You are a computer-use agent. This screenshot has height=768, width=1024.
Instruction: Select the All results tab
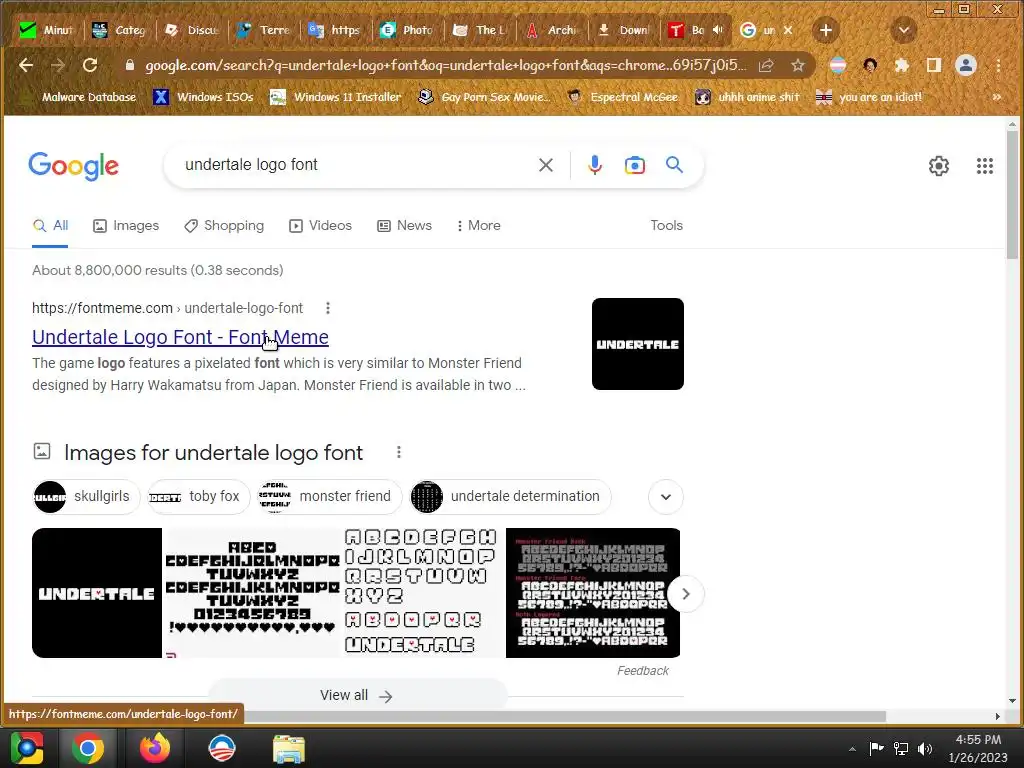click(50, 225)
